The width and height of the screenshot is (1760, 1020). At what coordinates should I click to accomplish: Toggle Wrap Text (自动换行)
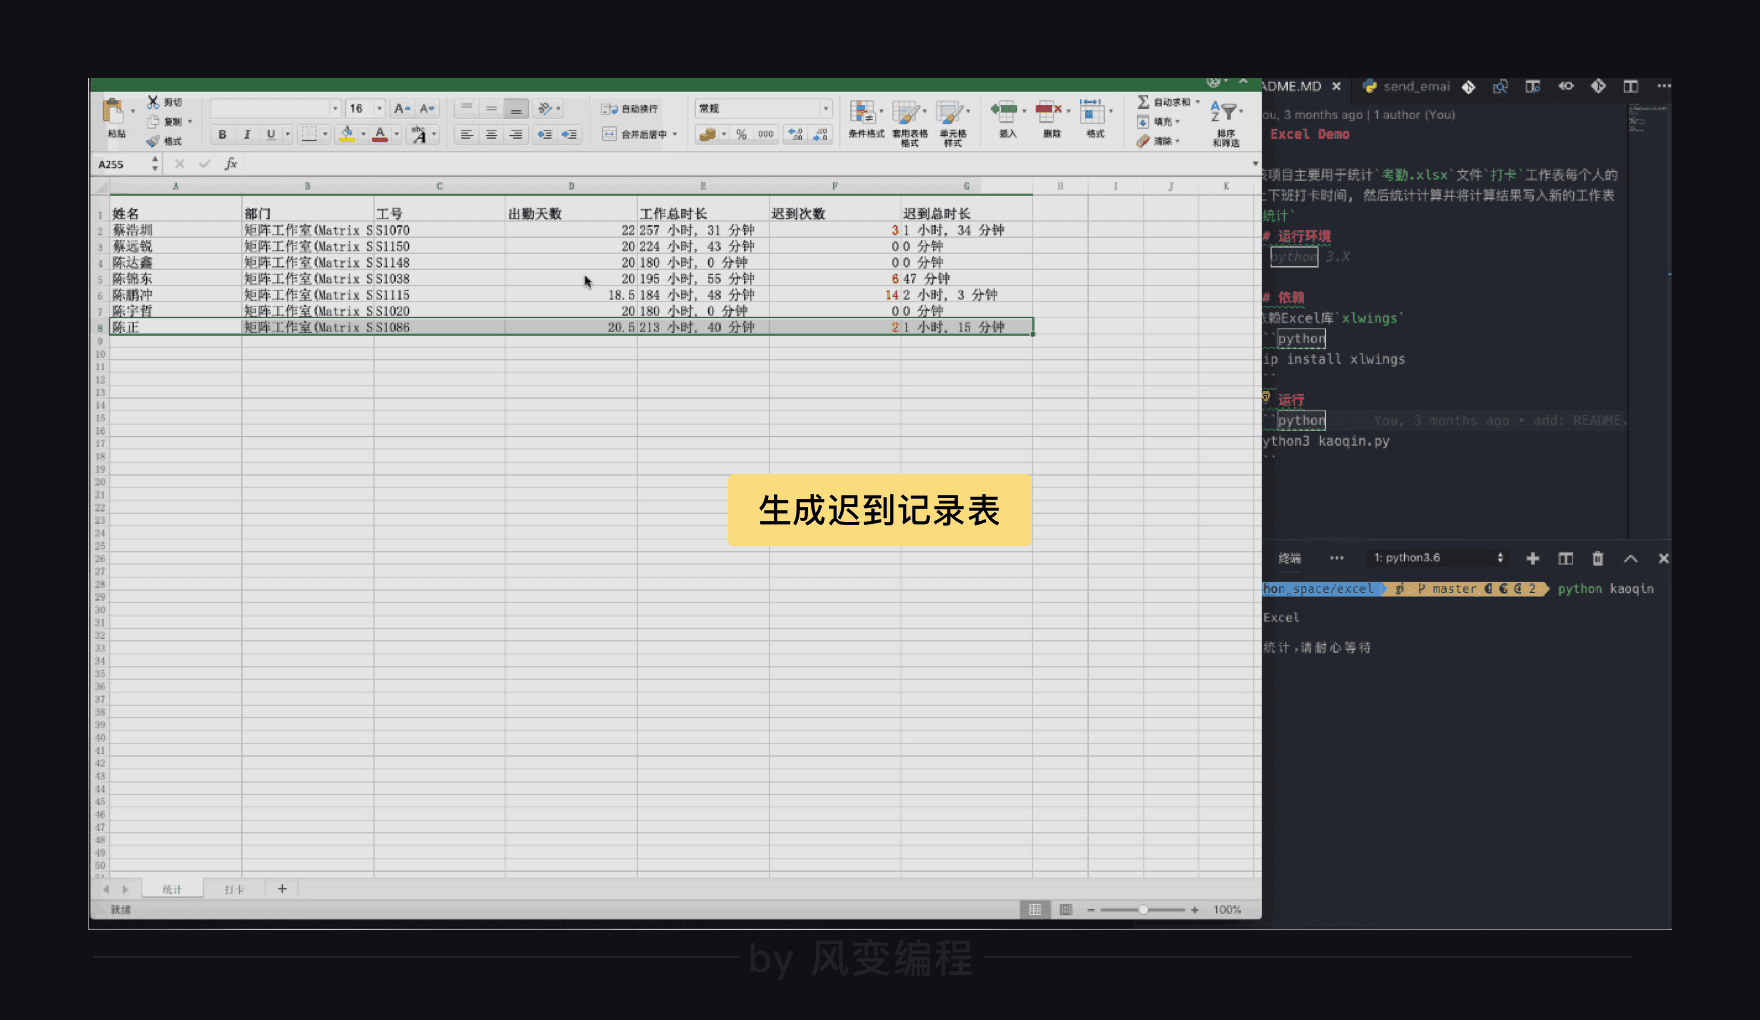click(x=630, y=109)
